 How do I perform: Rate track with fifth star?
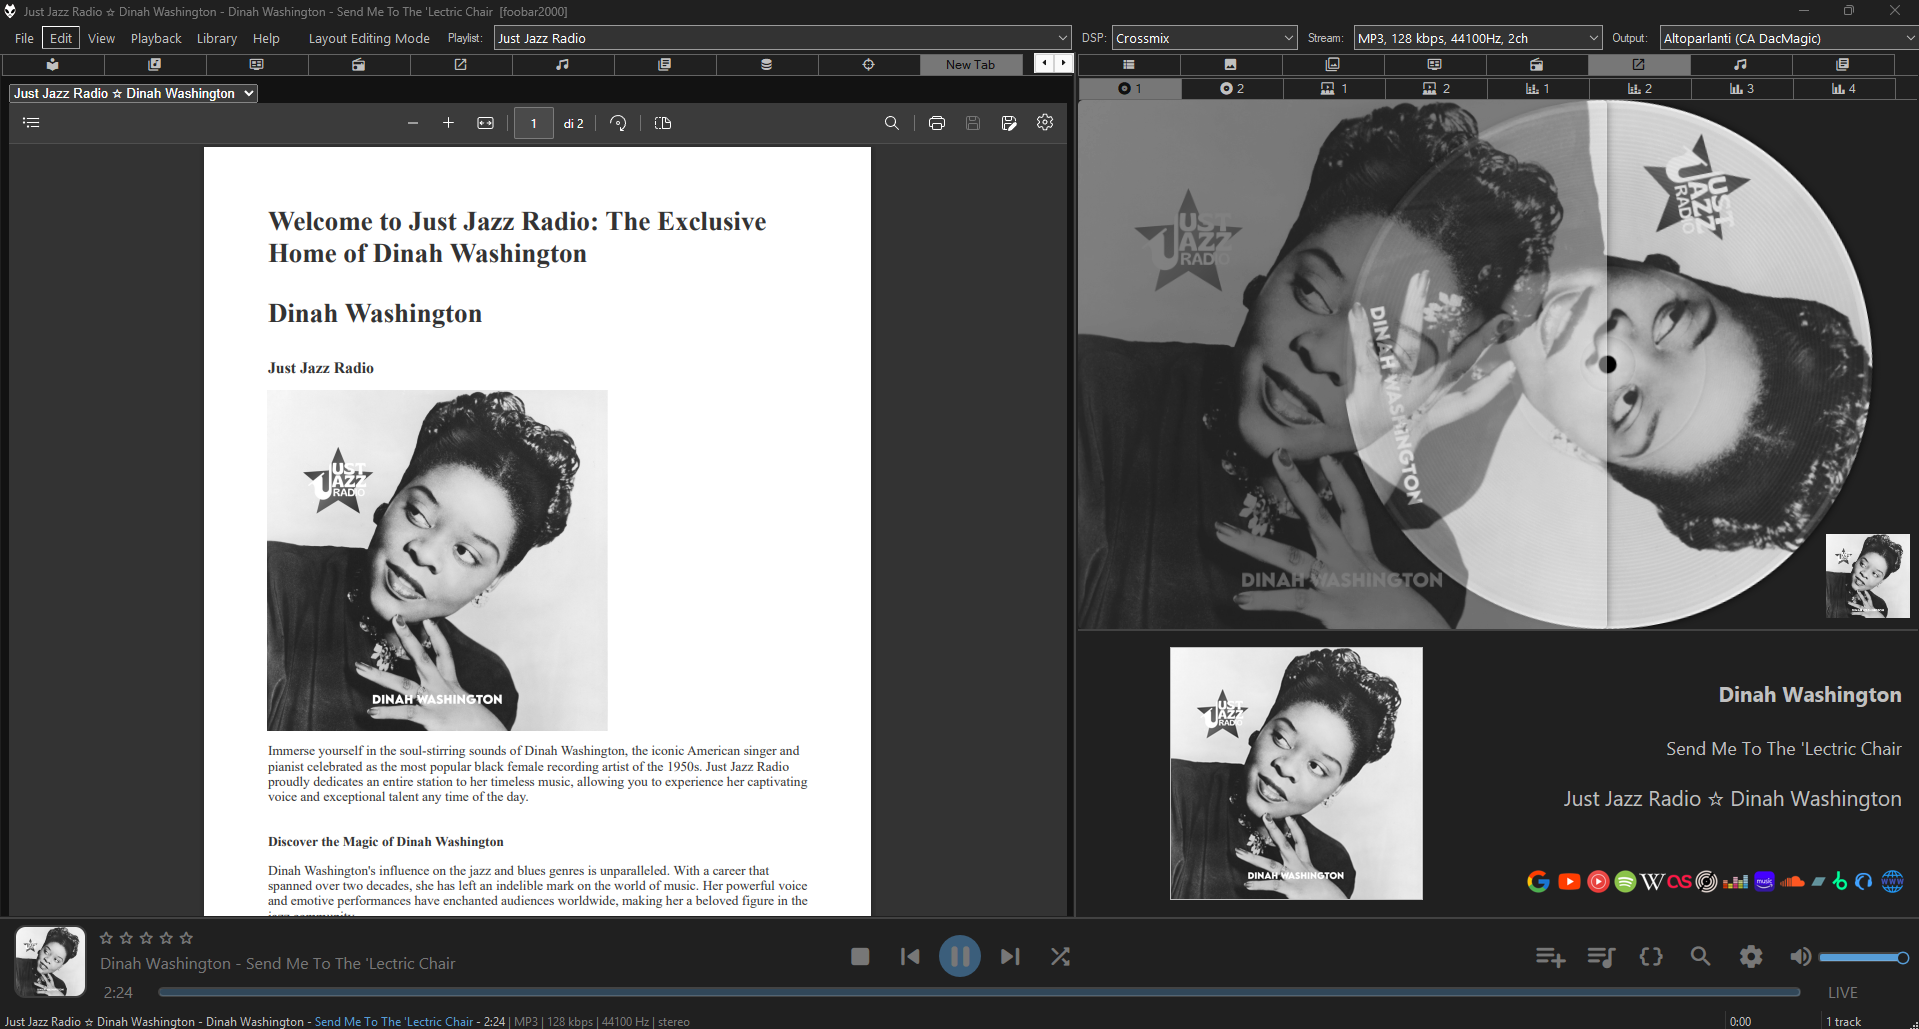[186, 938]
